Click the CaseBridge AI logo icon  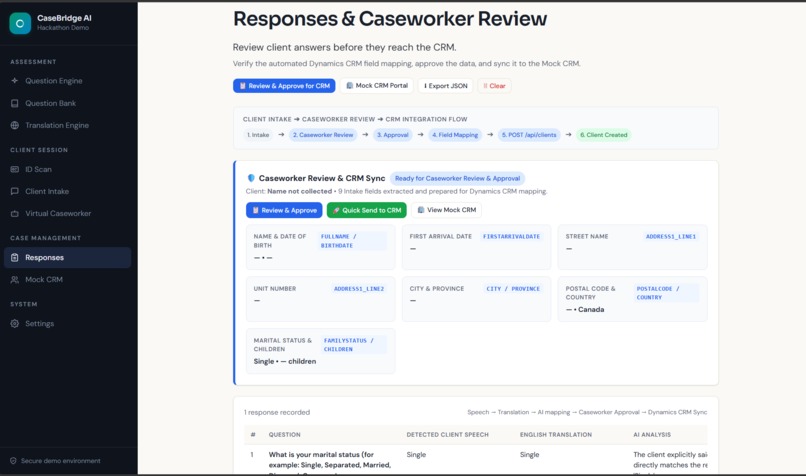(x=20, y=23)
